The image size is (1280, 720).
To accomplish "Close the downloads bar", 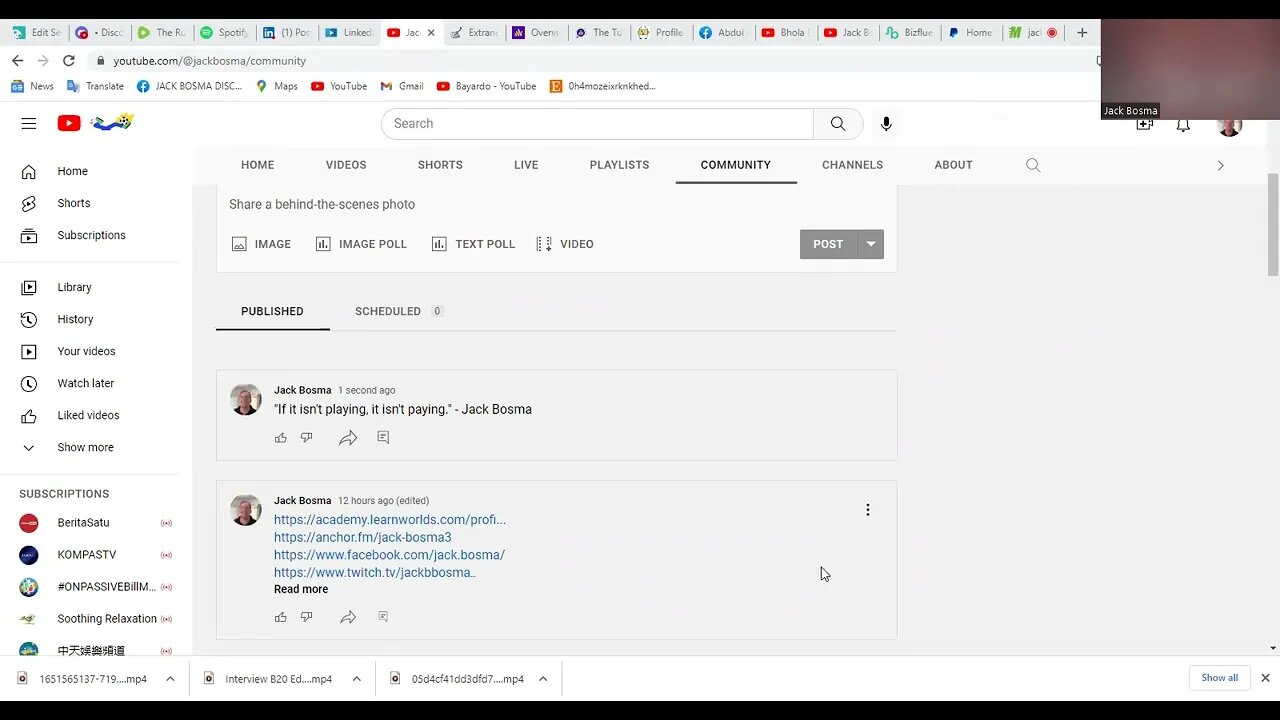I will click(1265, 678).
